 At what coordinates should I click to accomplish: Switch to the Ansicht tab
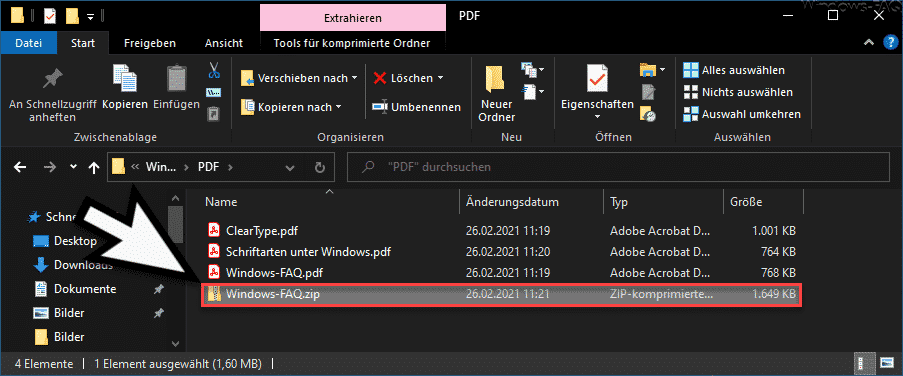(x=224, y=43)
